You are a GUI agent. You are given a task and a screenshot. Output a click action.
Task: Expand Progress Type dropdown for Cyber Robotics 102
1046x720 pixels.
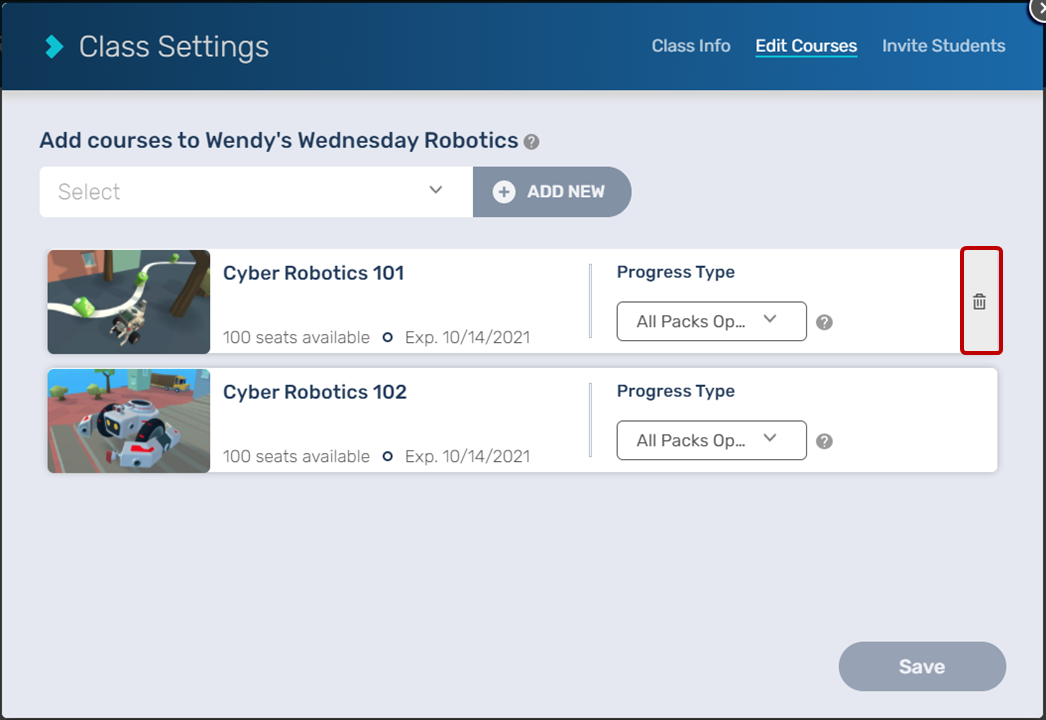(711, 440)
